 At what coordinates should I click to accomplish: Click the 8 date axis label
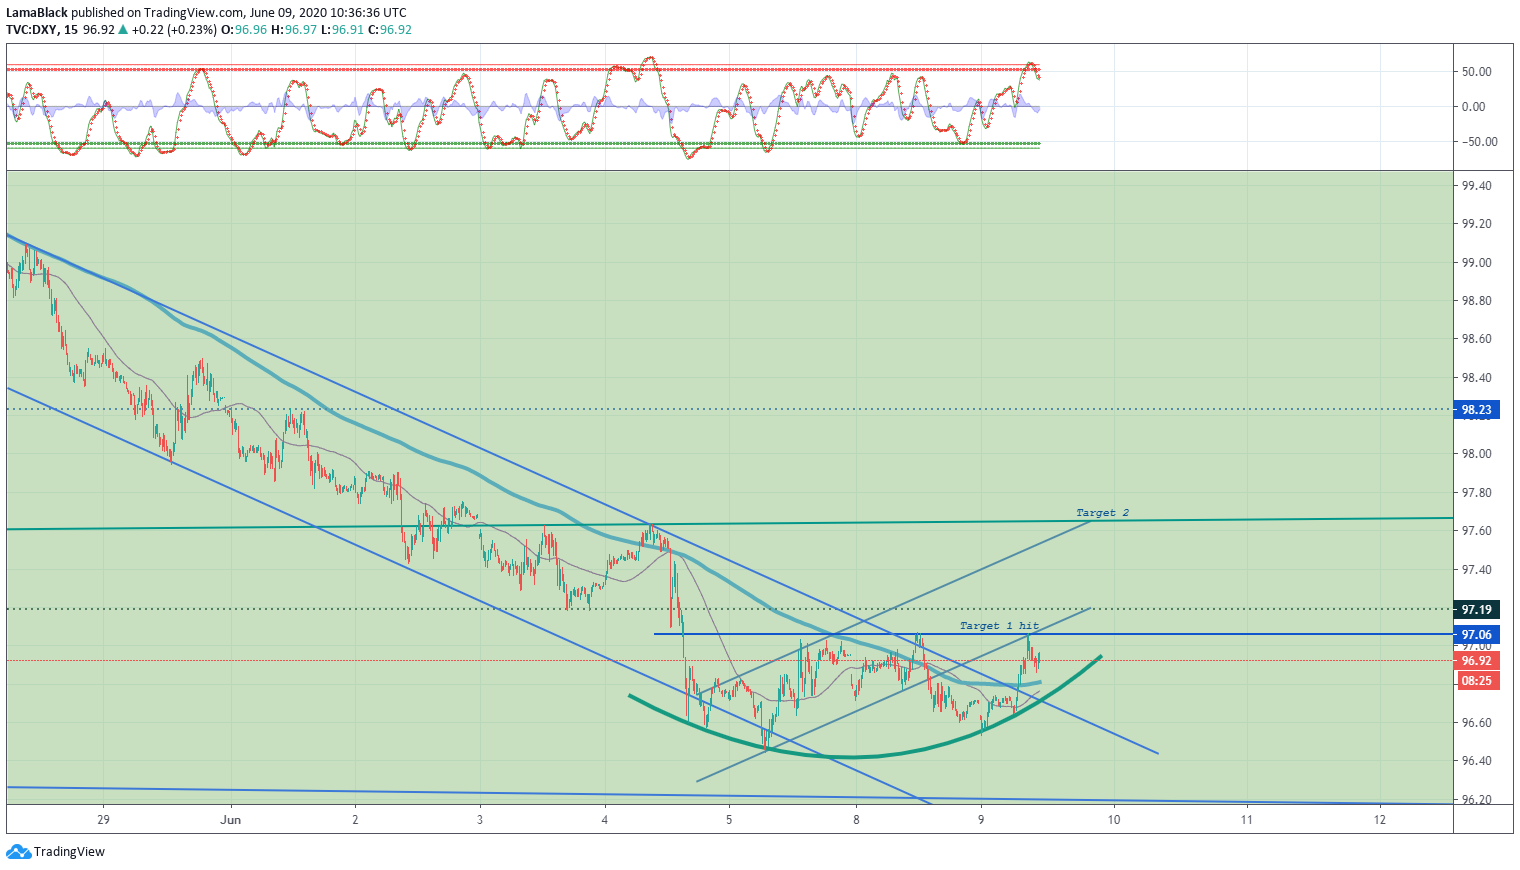[x=856, y=820]
